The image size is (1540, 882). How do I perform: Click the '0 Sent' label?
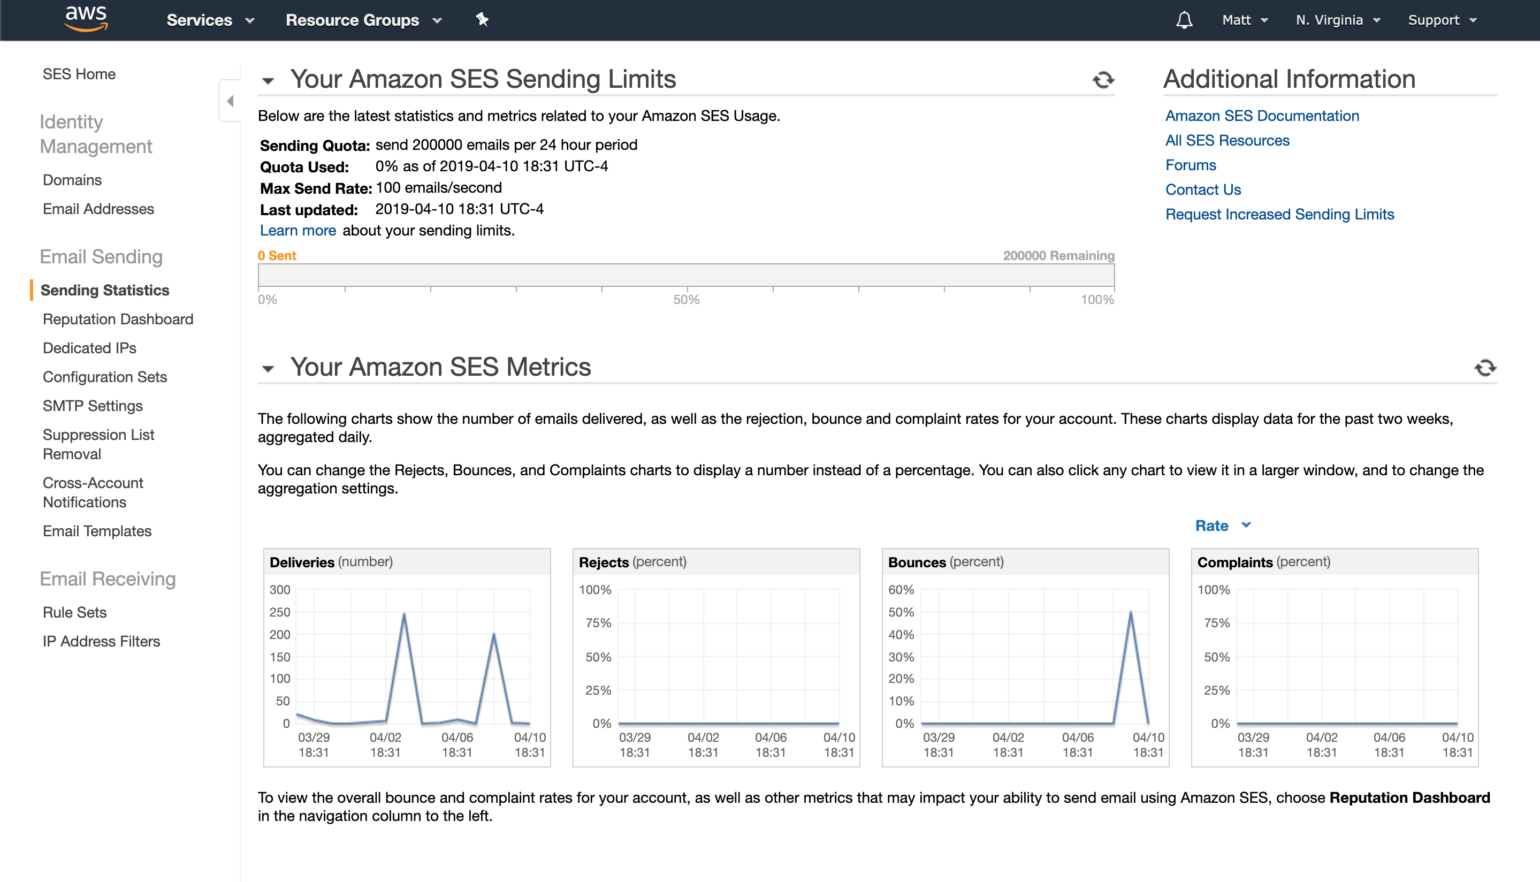point(277,256)
